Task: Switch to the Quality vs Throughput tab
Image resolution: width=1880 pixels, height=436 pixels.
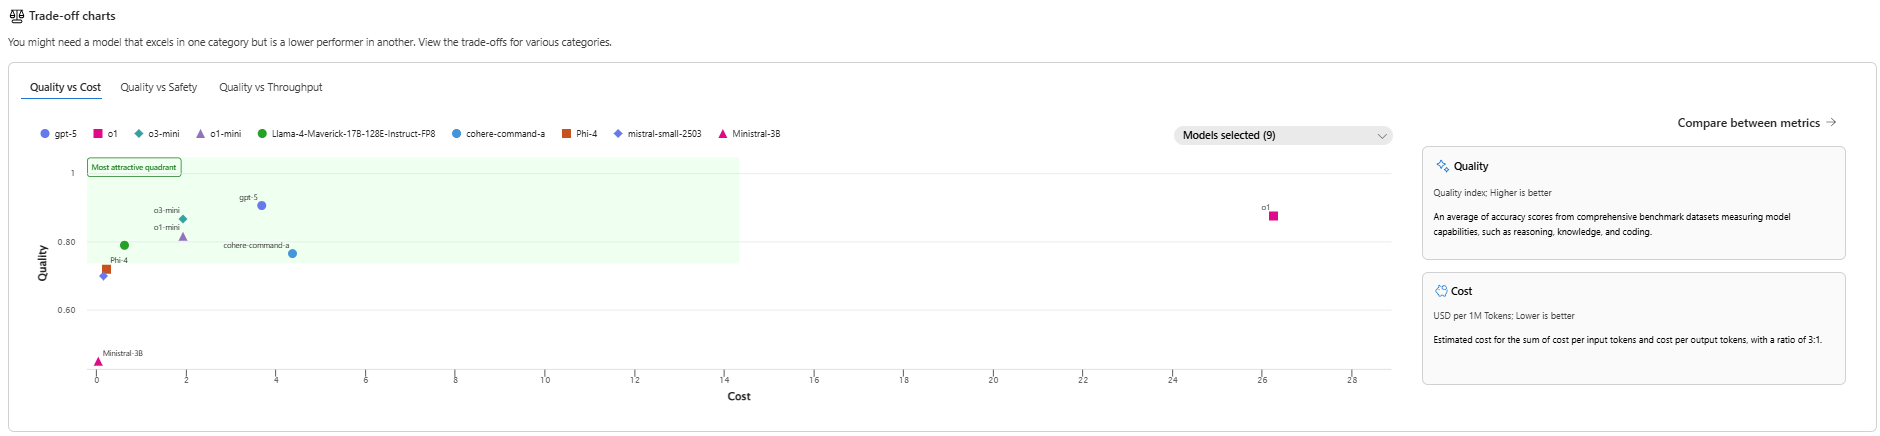Action: [271, 88]
